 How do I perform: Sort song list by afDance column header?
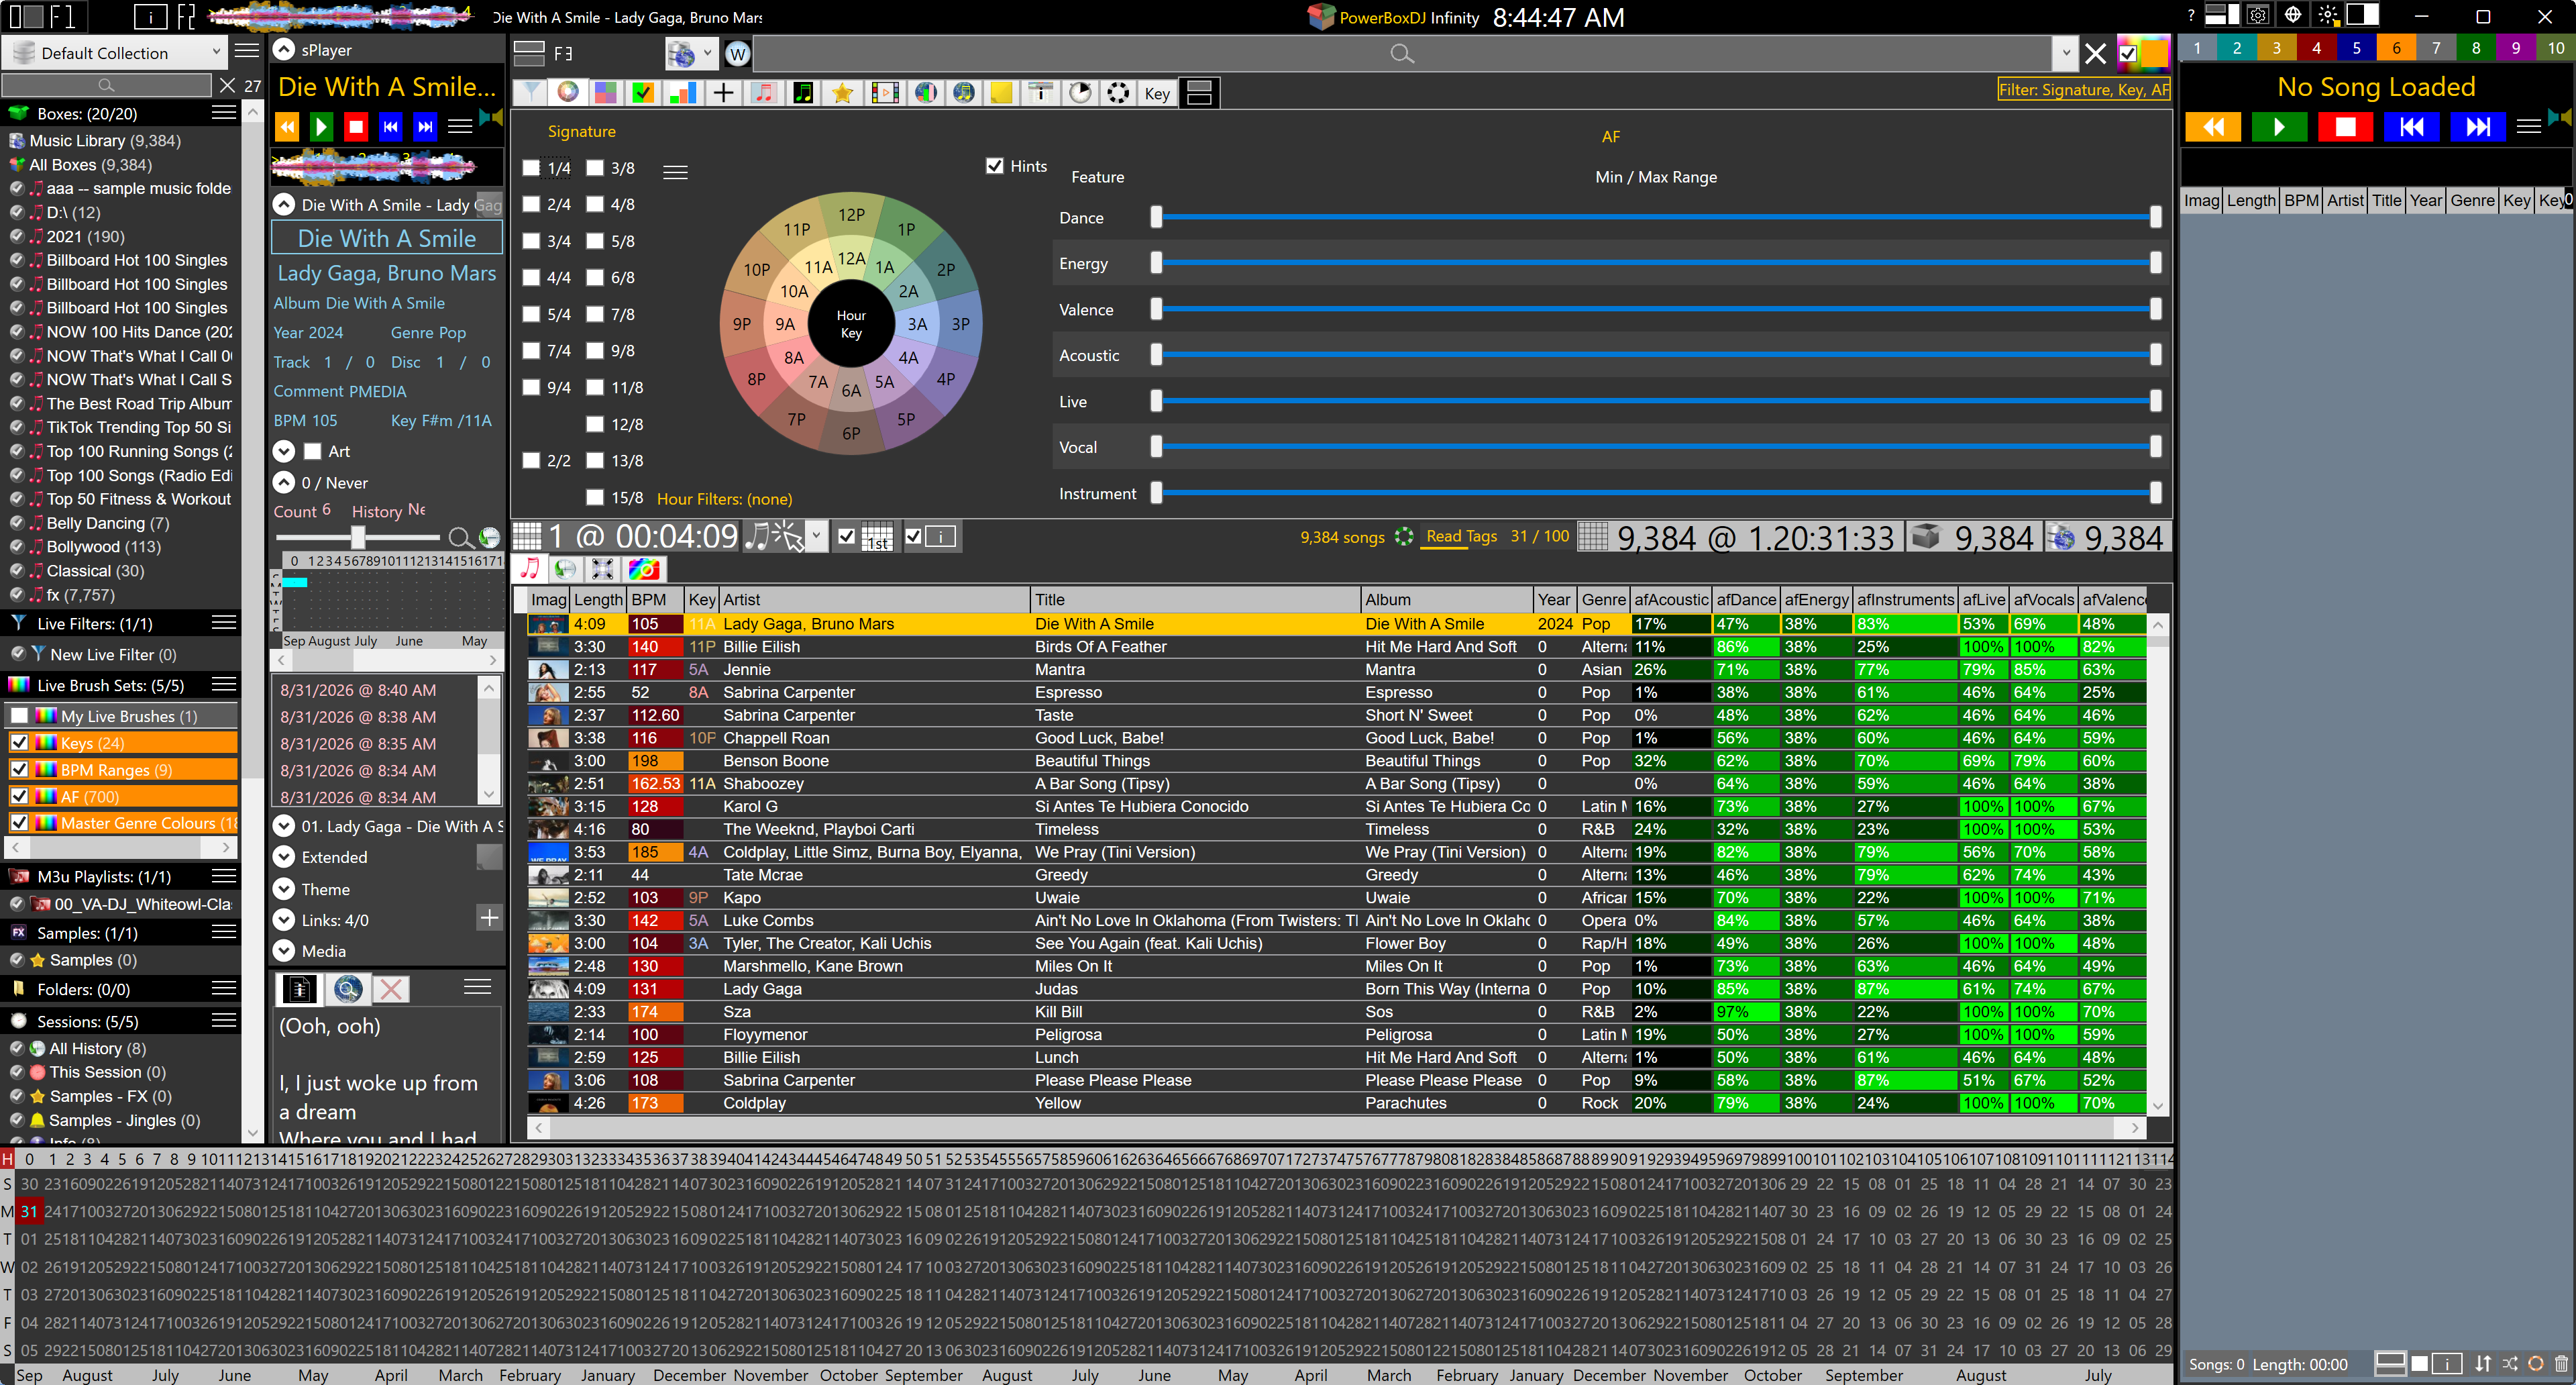pos(1746,599)
